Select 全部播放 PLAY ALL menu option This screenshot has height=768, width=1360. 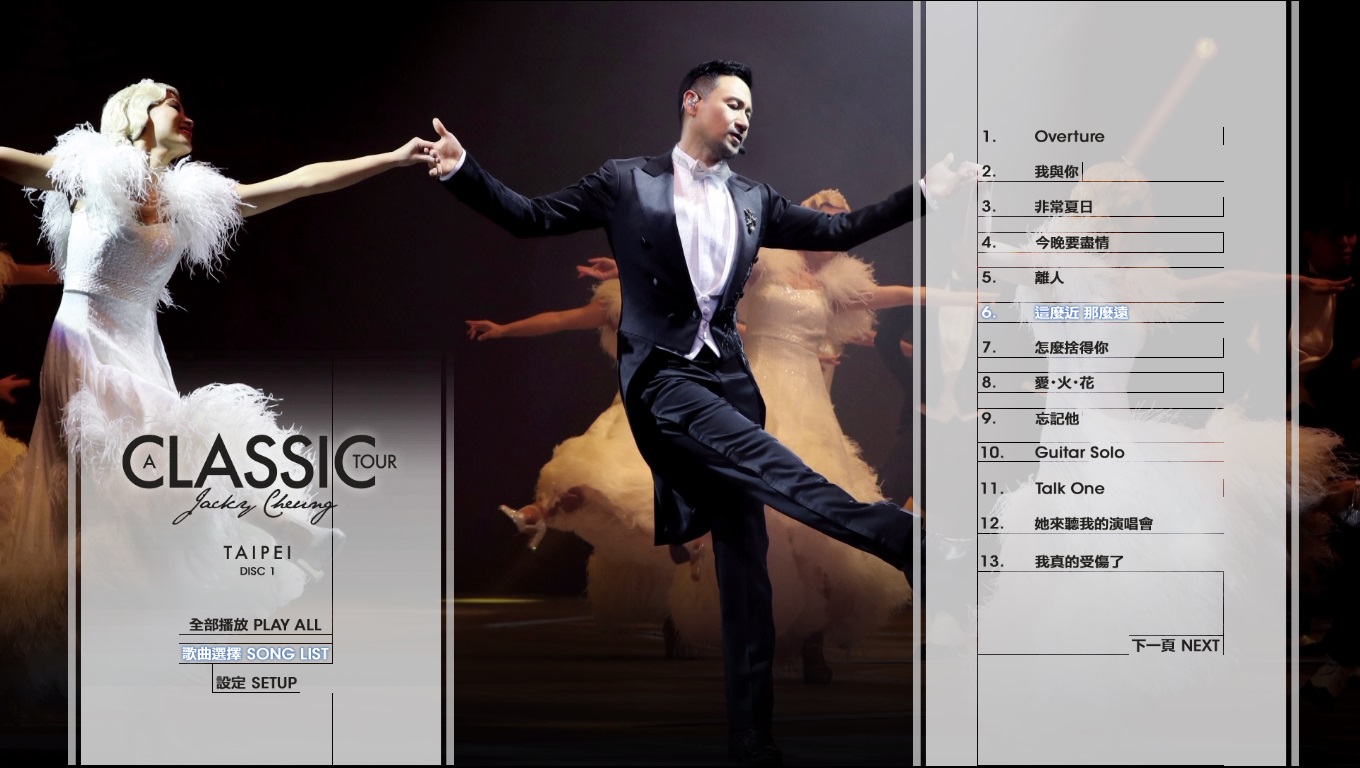[x=255, y=625]
